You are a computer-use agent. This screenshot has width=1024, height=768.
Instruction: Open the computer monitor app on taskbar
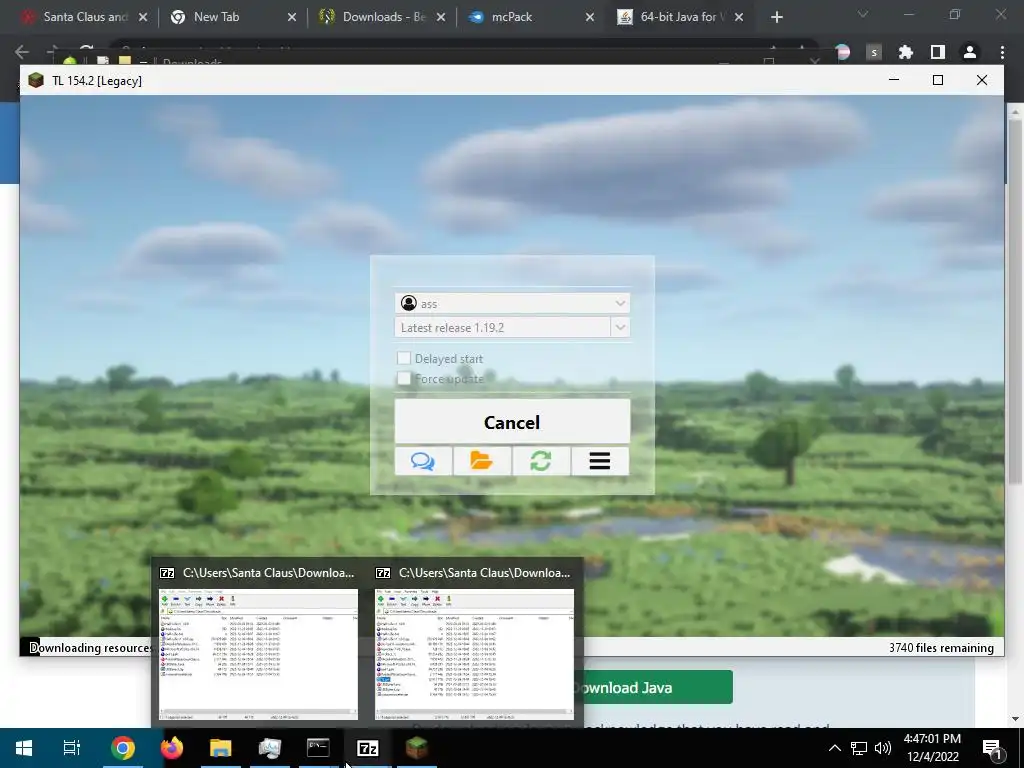270,748
